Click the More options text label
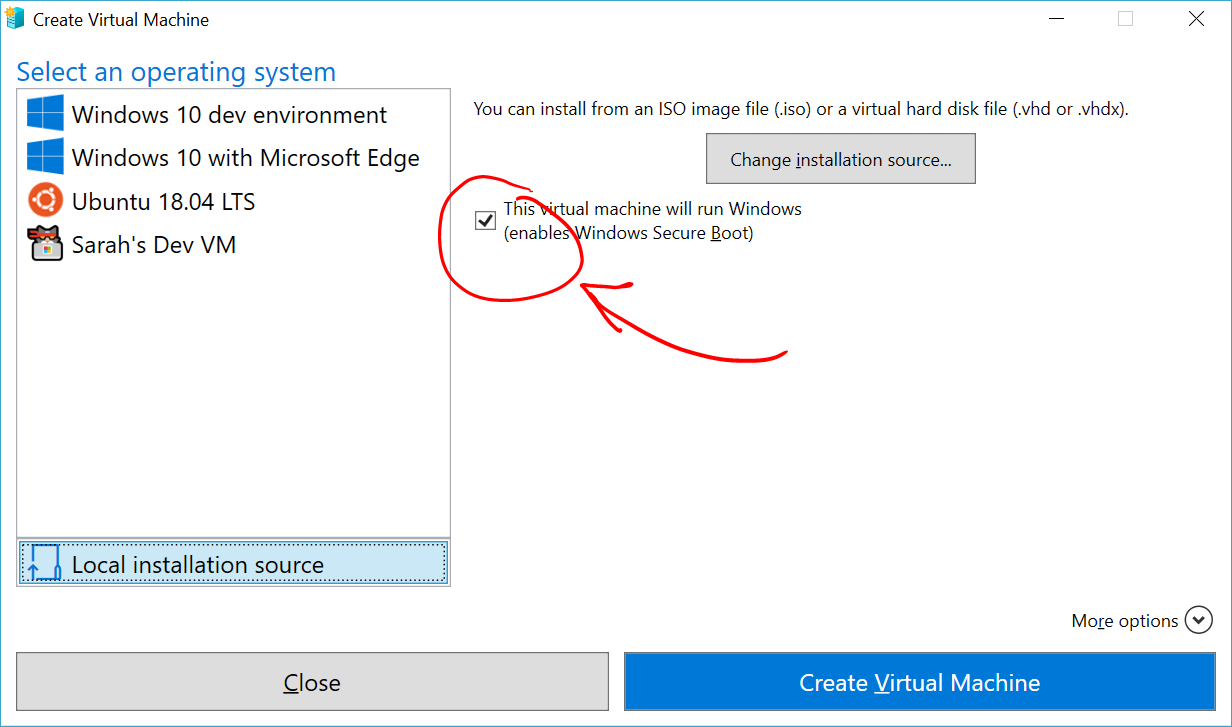 coord(1124,620)
